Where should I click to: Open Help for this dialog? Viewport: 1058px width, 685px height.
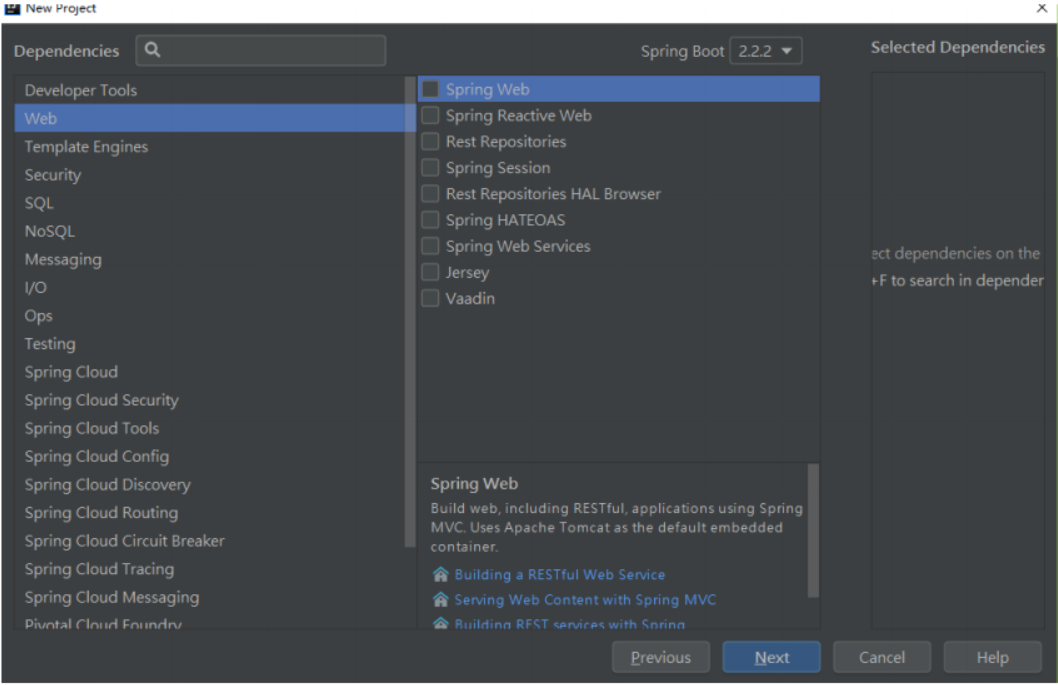click(x=993, y=657)
